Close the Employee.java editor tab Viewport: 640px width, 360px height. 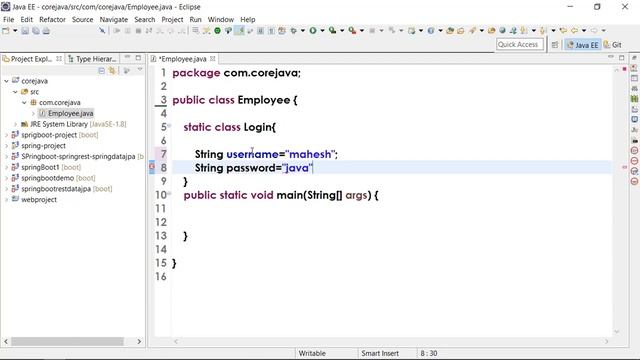tap(213, 59)
